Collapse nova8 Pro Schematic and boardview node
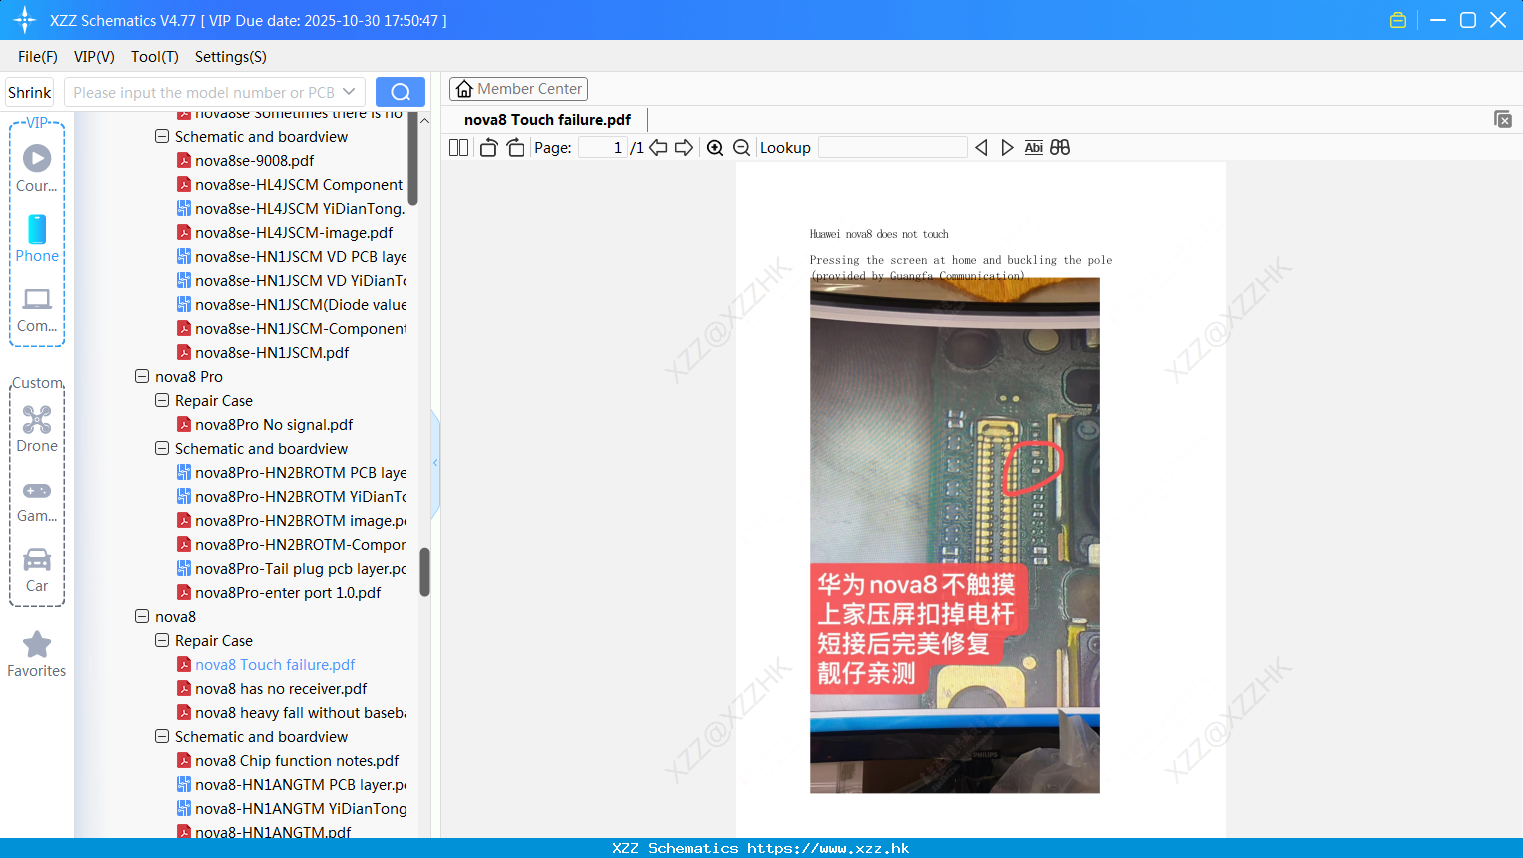1523x858 pixels. 162,448
